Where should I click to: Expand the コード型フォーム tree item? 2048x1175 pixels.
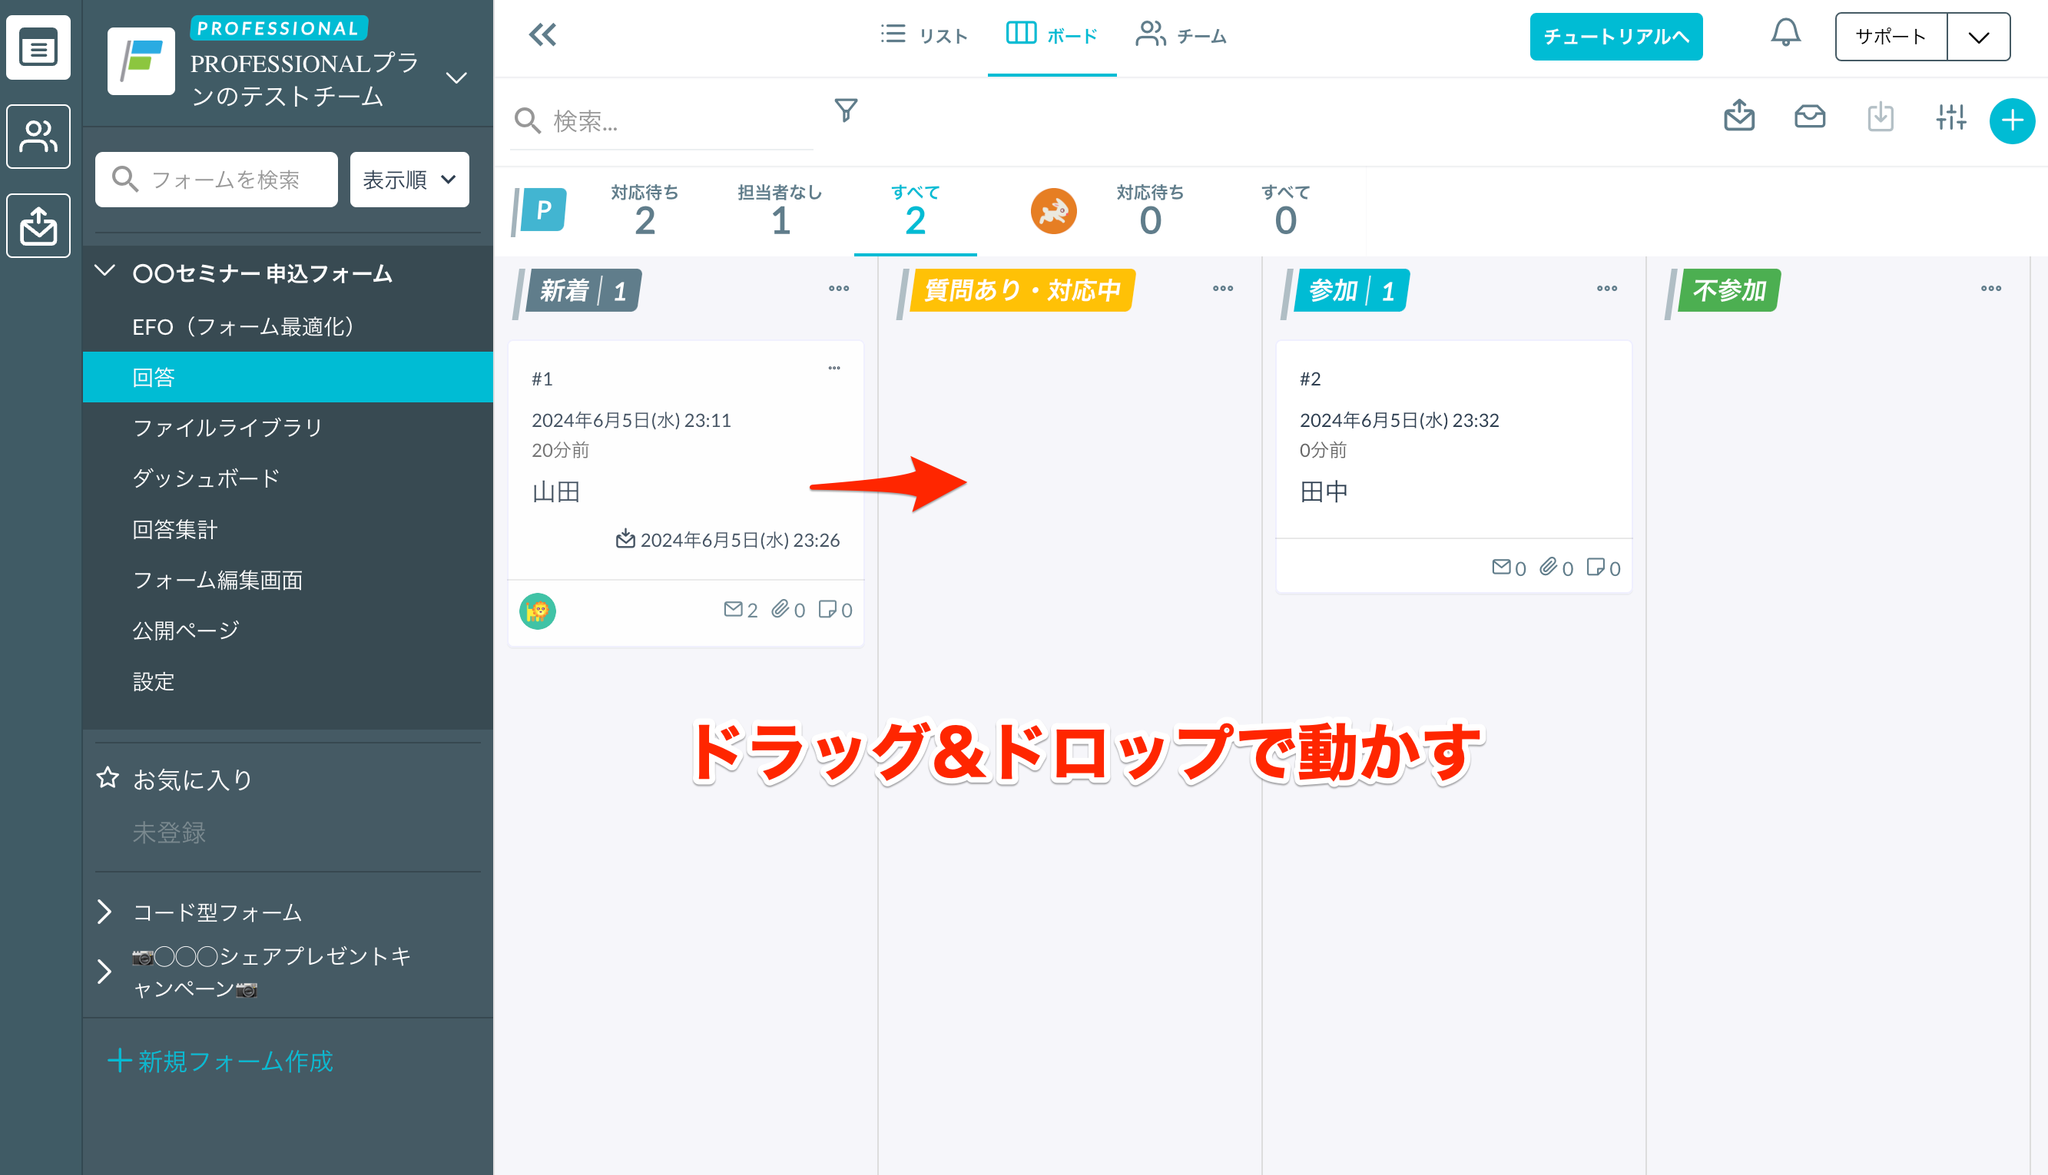pos(105,912)
